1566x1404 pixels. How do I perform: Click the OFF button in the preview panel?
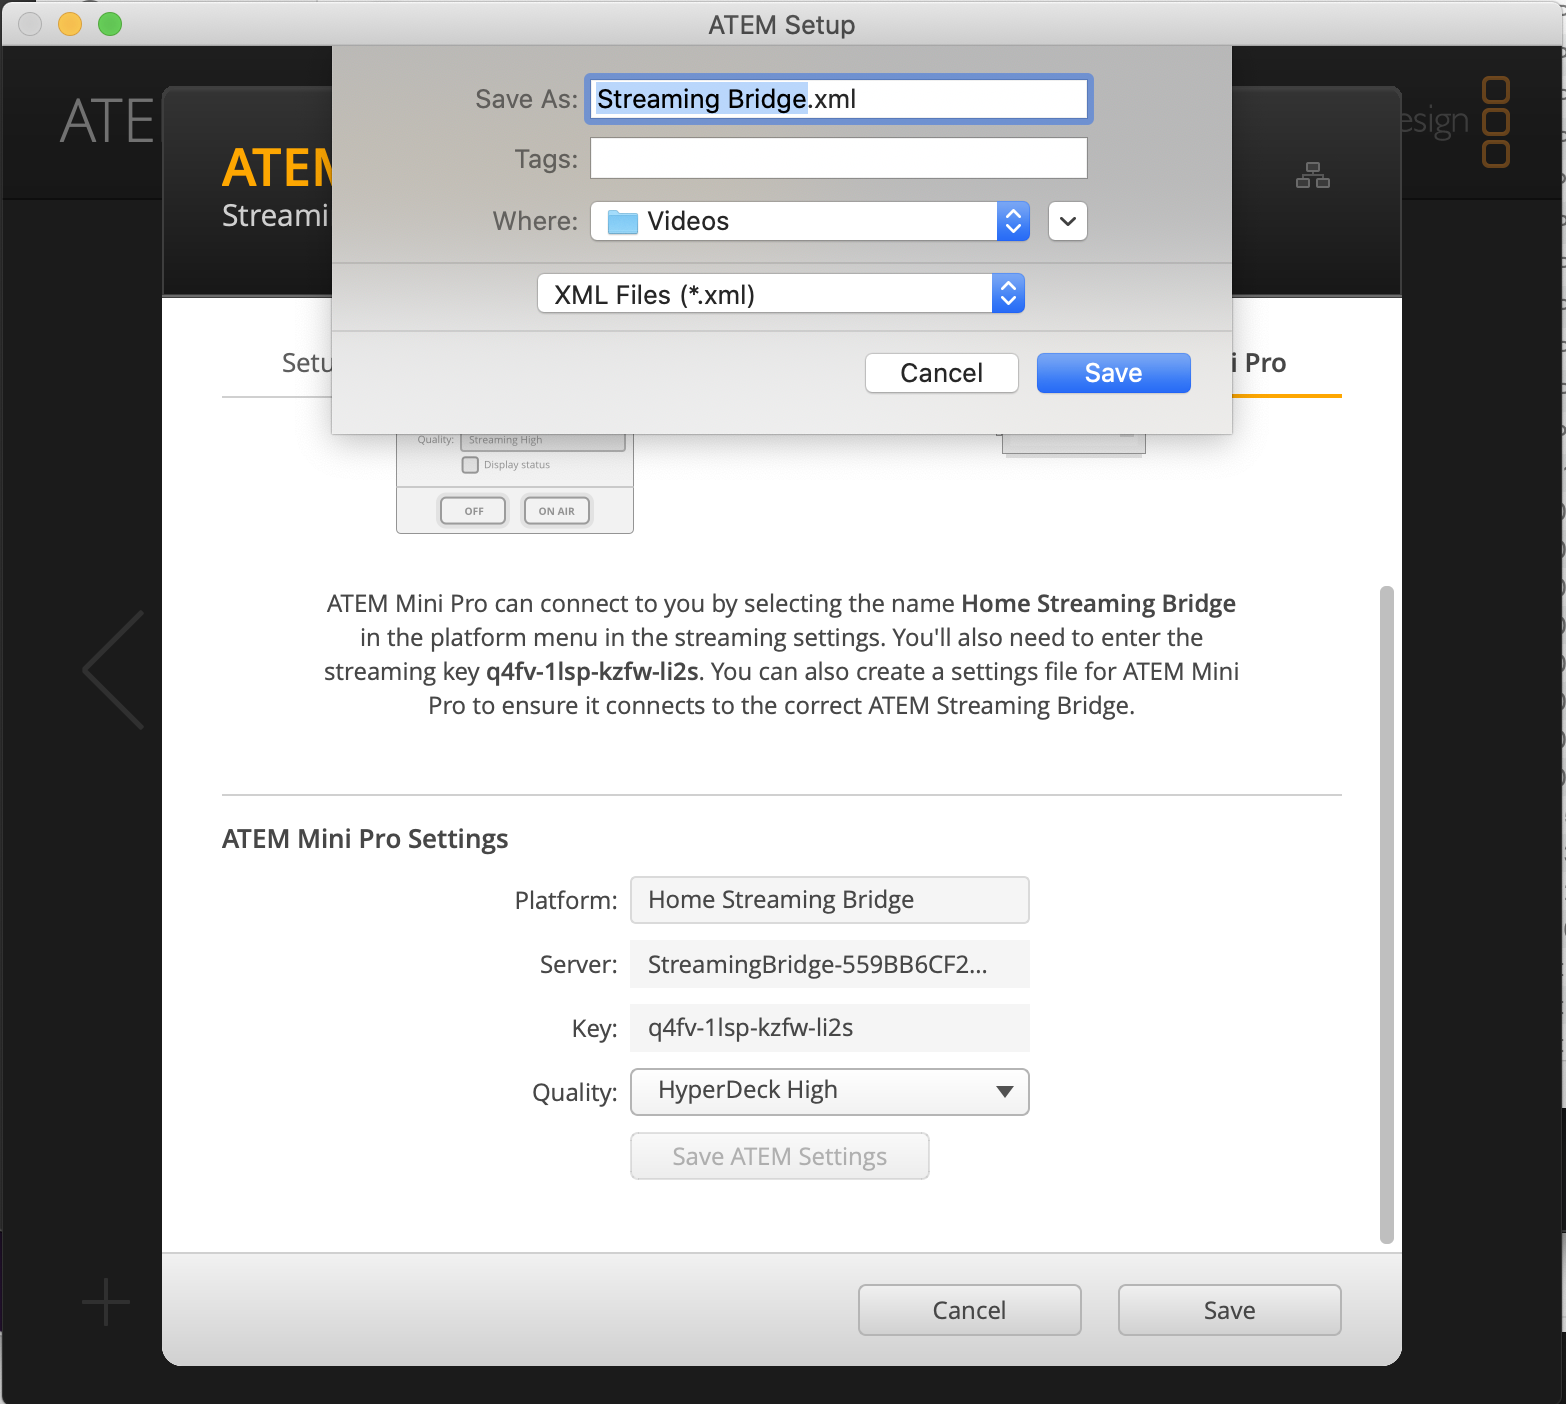click(x=473, y=511)
